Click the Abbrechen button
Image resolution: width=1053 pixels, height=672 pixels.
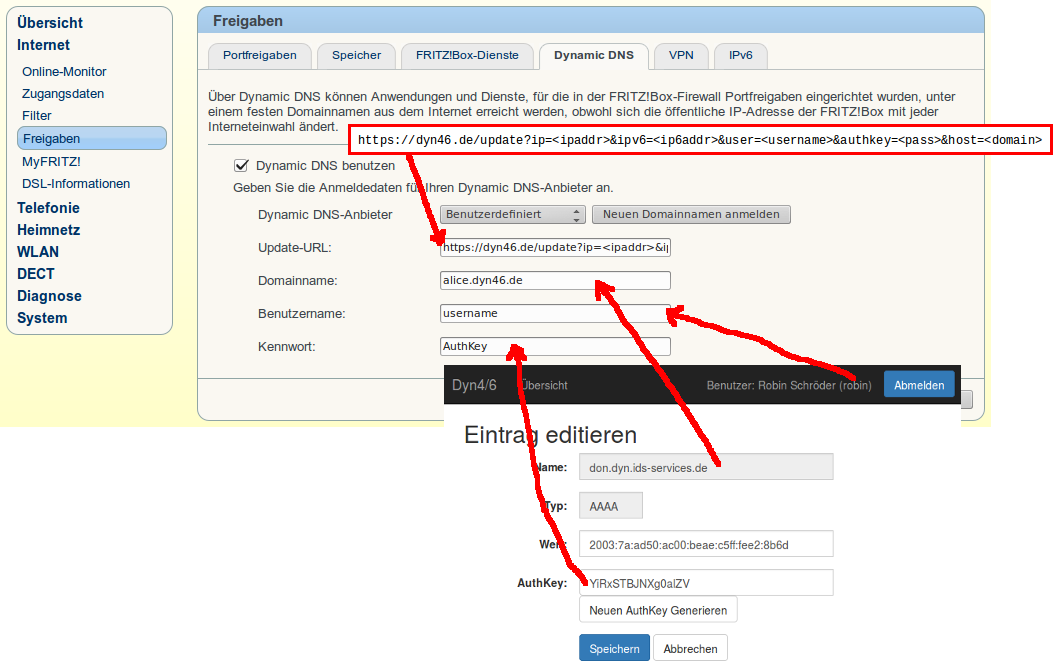pos(690,648)
